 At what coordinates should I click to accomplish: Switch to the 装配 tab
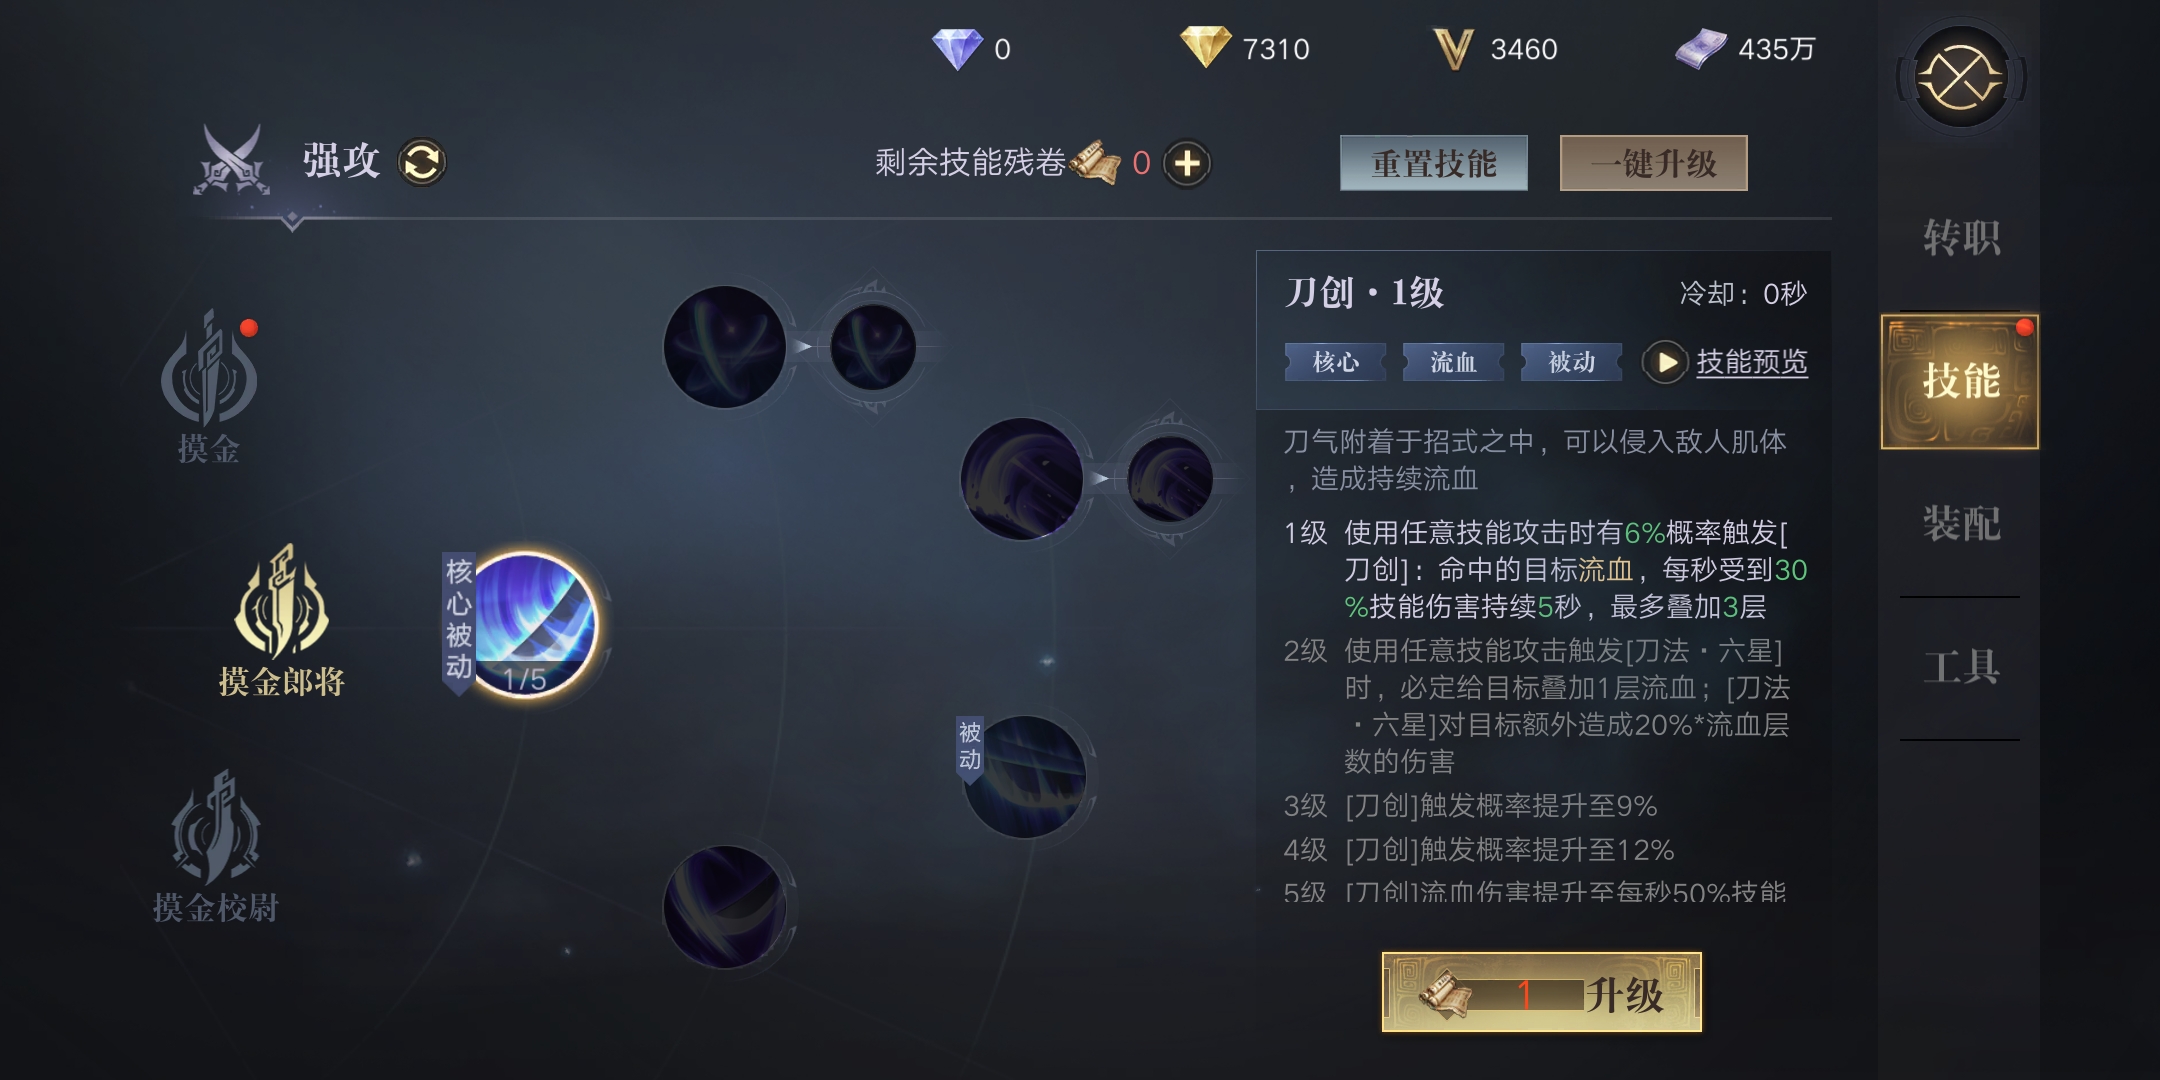(x=1961, y=523)
